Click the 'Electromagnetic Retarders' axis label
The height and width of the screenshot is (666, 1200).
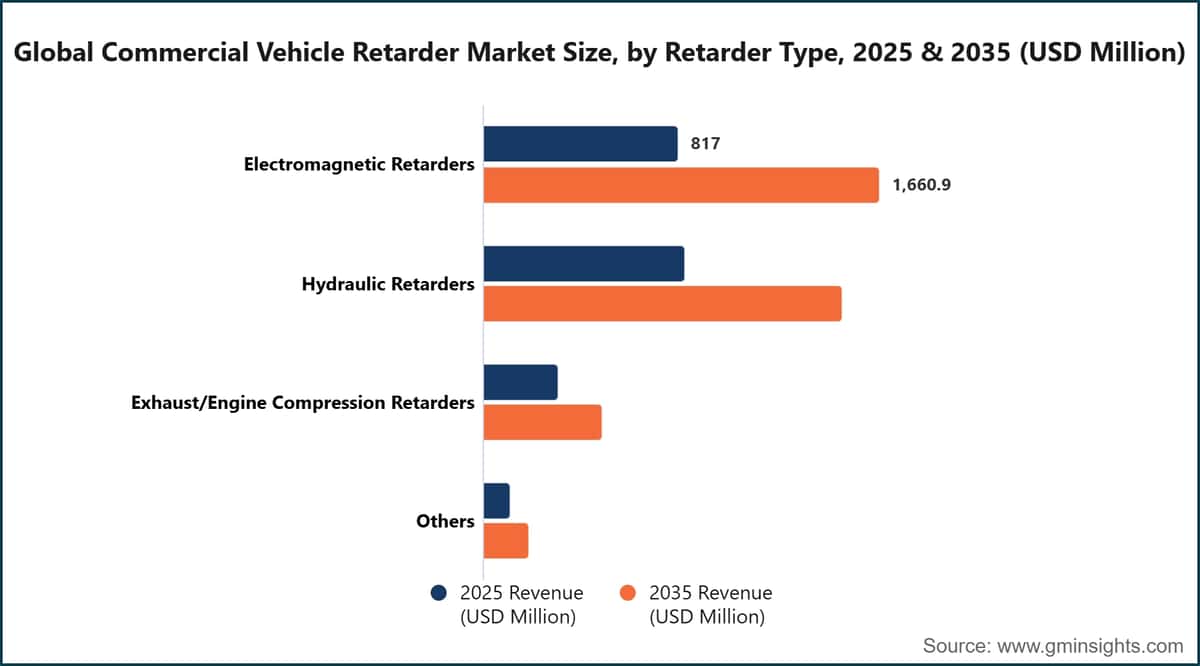click(x=359, y=165)
